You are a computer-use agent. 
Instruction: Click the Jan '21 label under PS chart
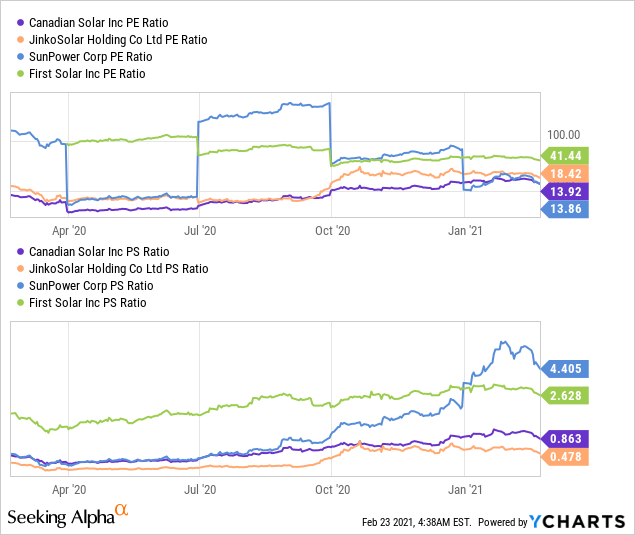coord(465,490)
